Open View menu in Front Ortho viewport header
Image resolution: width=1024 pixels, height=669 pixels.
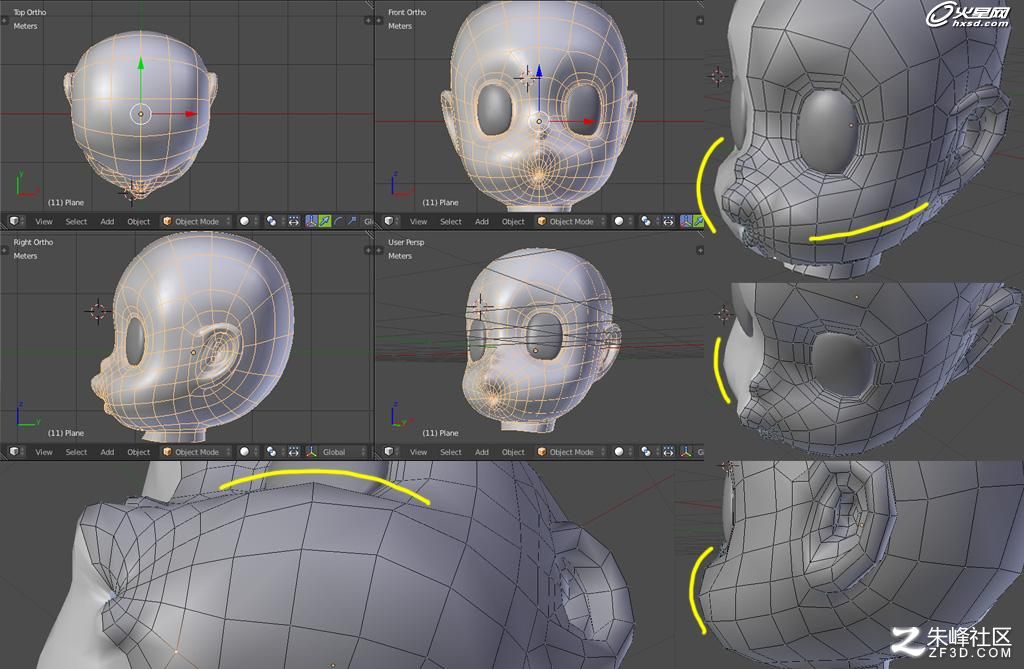pos(419,221)
